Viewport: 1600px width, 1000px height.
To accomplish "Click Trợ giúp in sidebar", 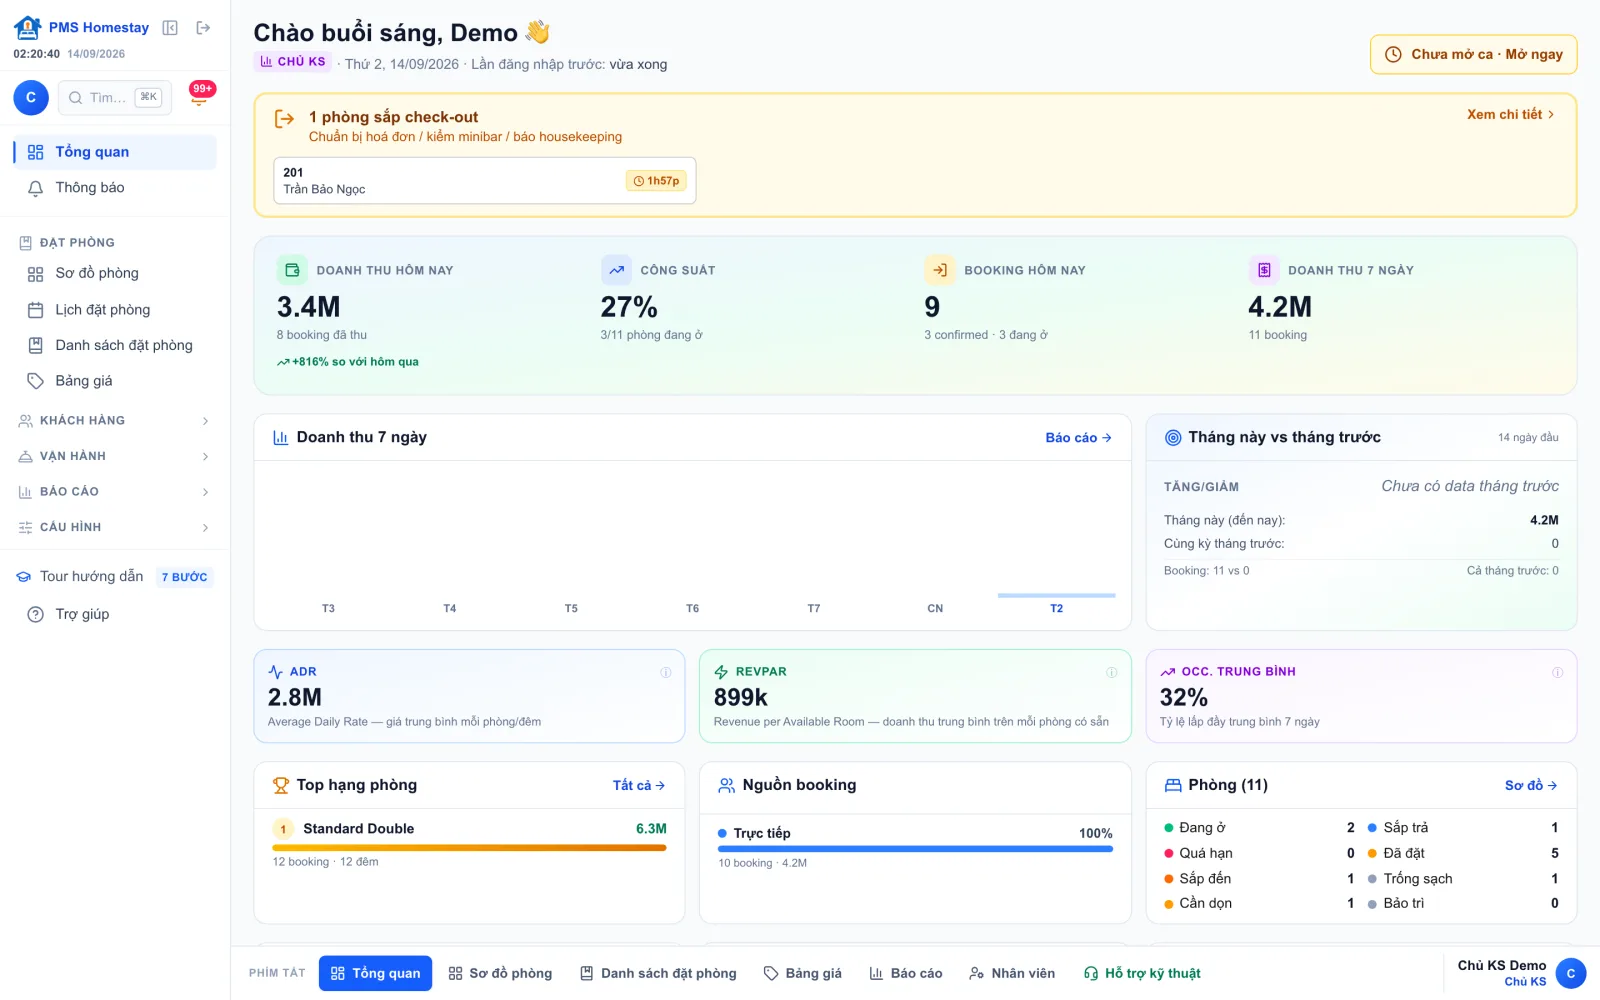I will pyautogui.click(x=115, y=615).
